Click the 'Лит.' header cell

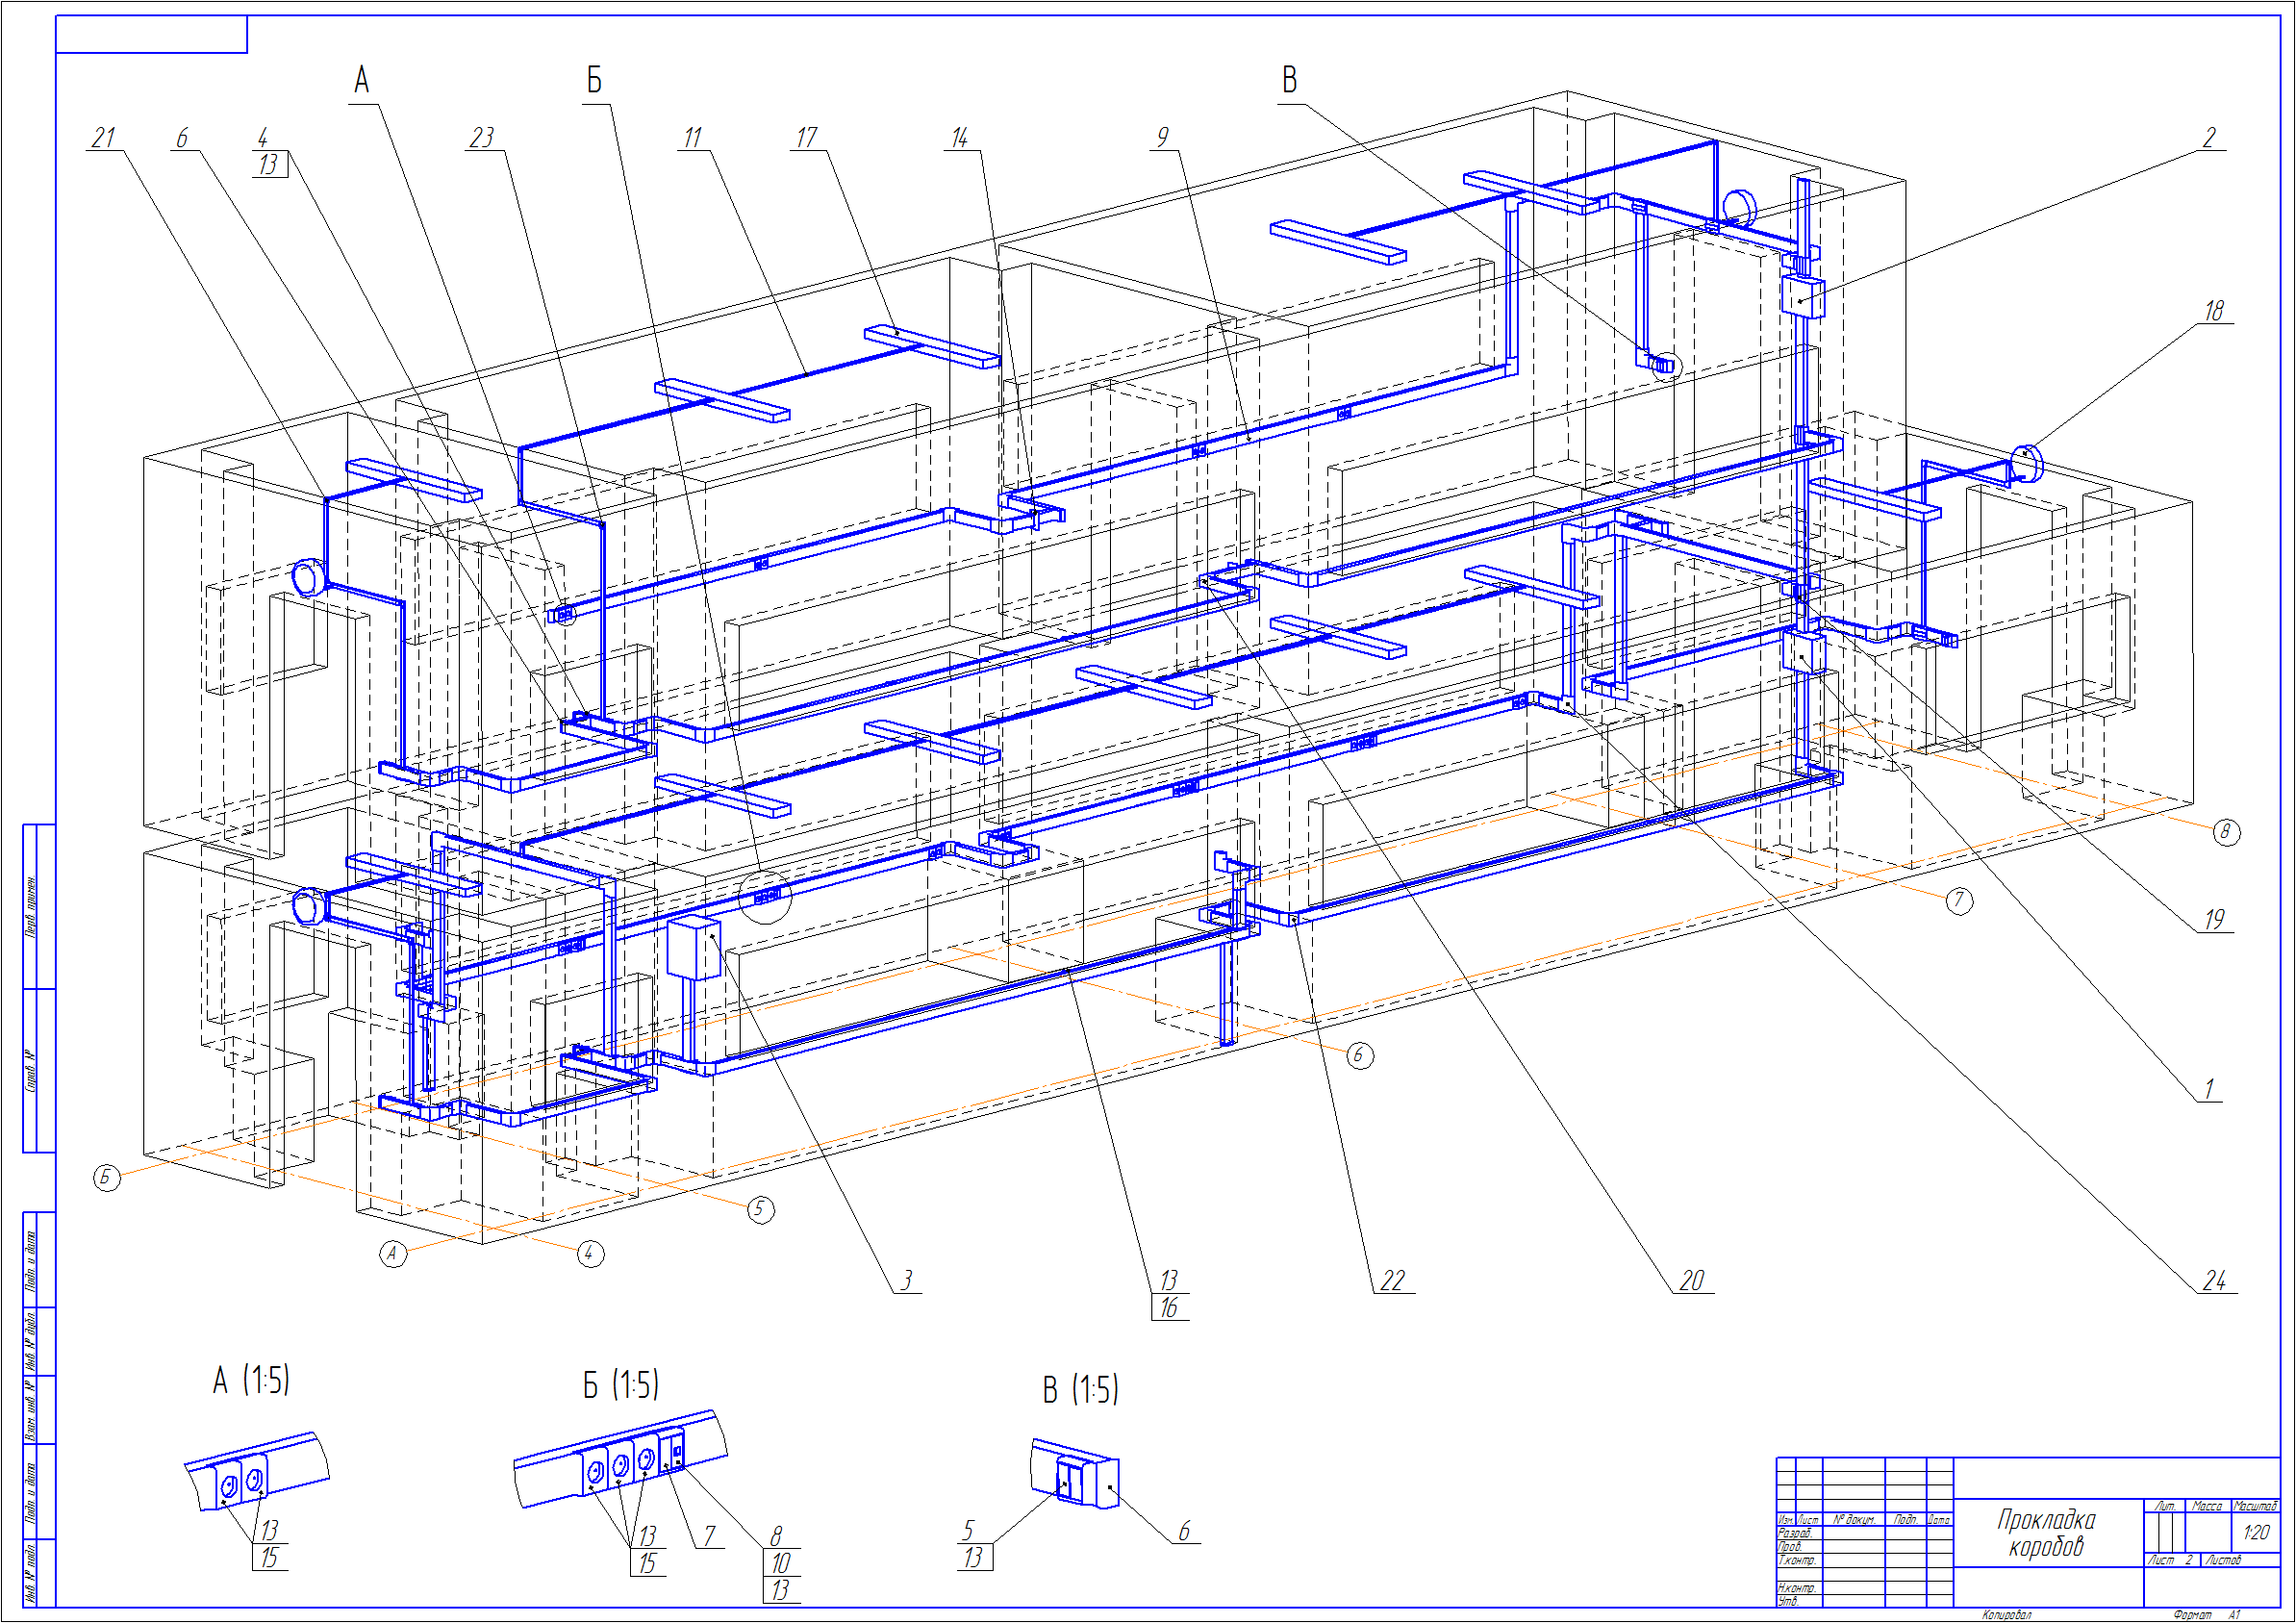coord(2165,1506)
